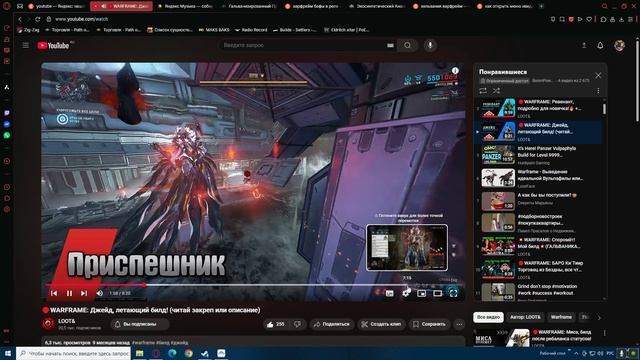Start voice search with the microphone icon
Viewport: 640px width, 360px height.
coord(430,45)
